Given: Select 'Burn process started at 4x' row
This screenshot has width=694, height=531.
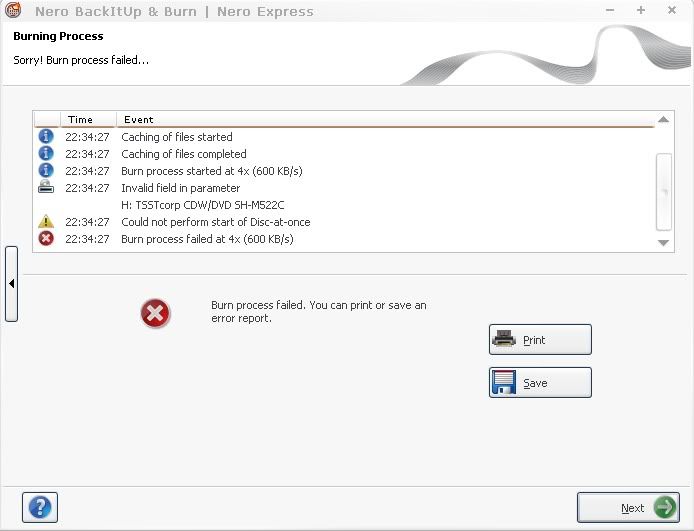Looking at the screenshot, I should pyautogui.click(x=344, y=171).
